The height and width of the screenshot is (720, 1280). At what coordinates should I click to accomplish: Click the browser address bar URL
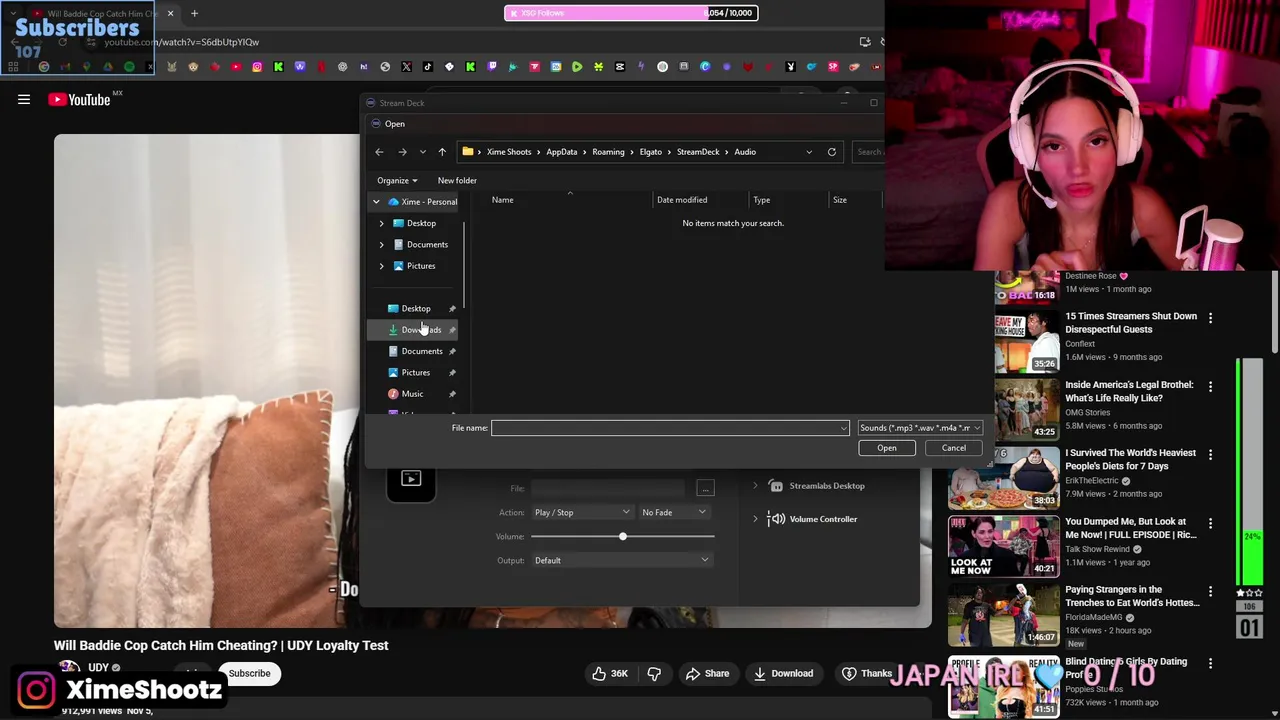tap(182, 42)
